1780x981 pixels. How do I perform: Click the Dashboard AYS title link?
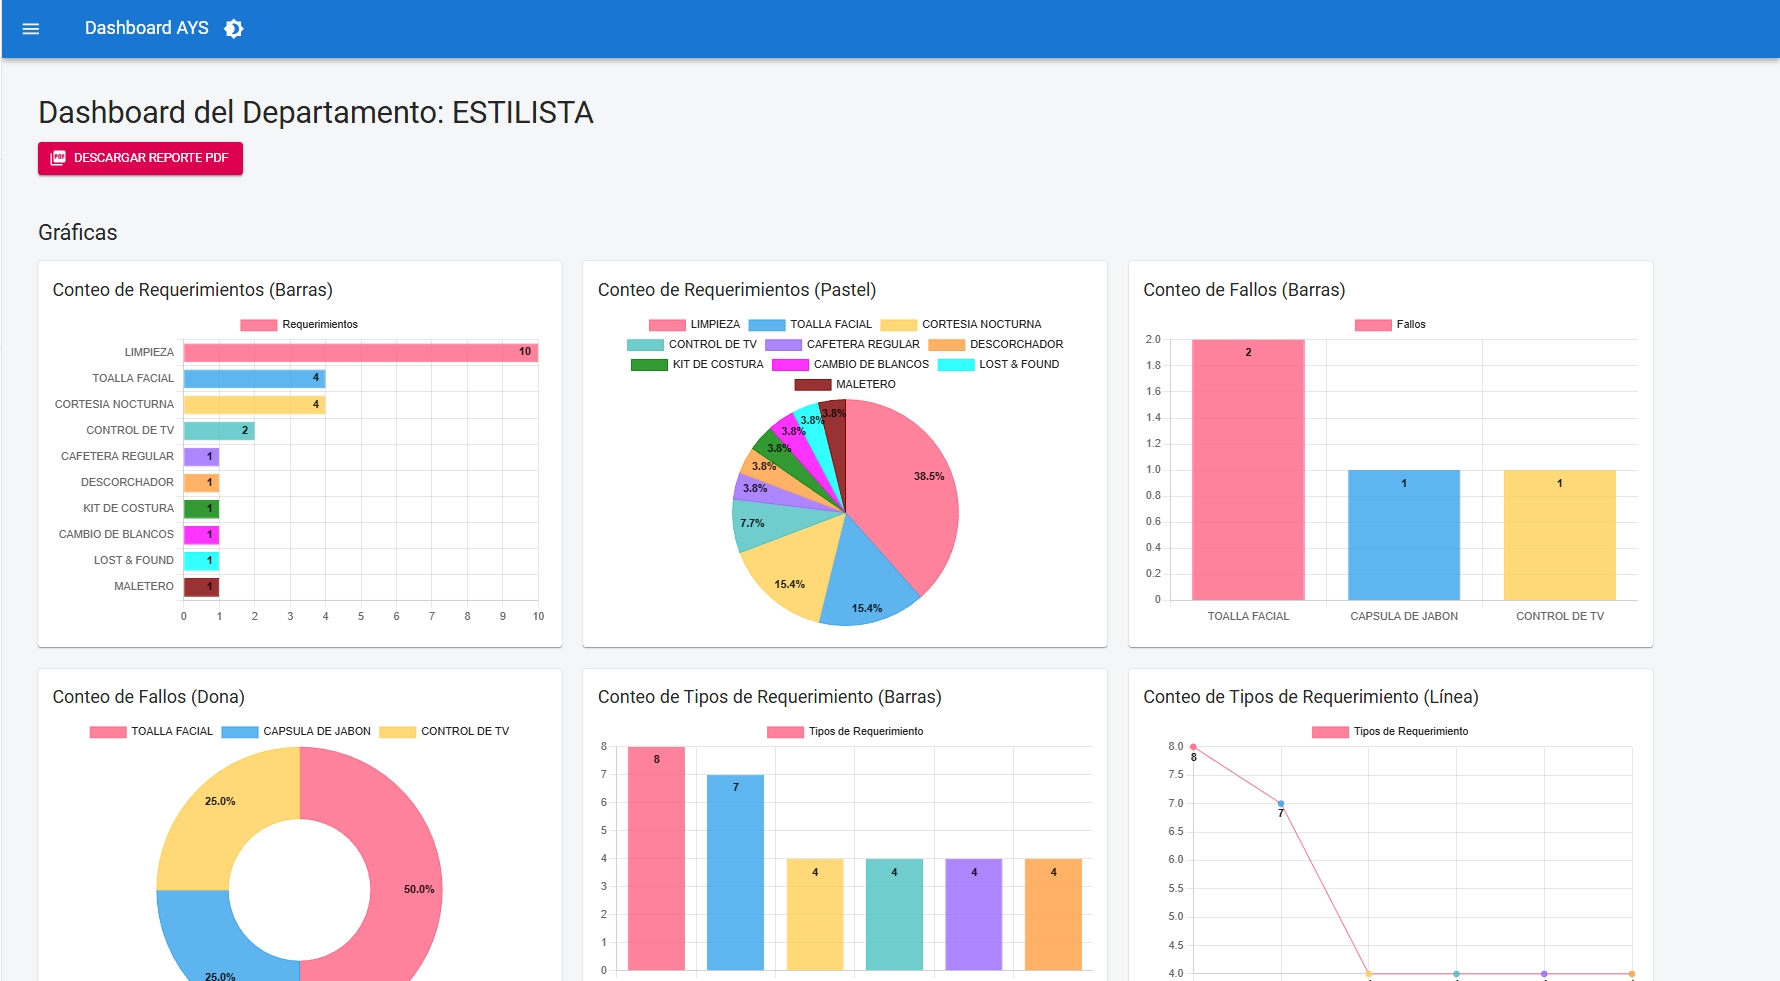(148, 28)
